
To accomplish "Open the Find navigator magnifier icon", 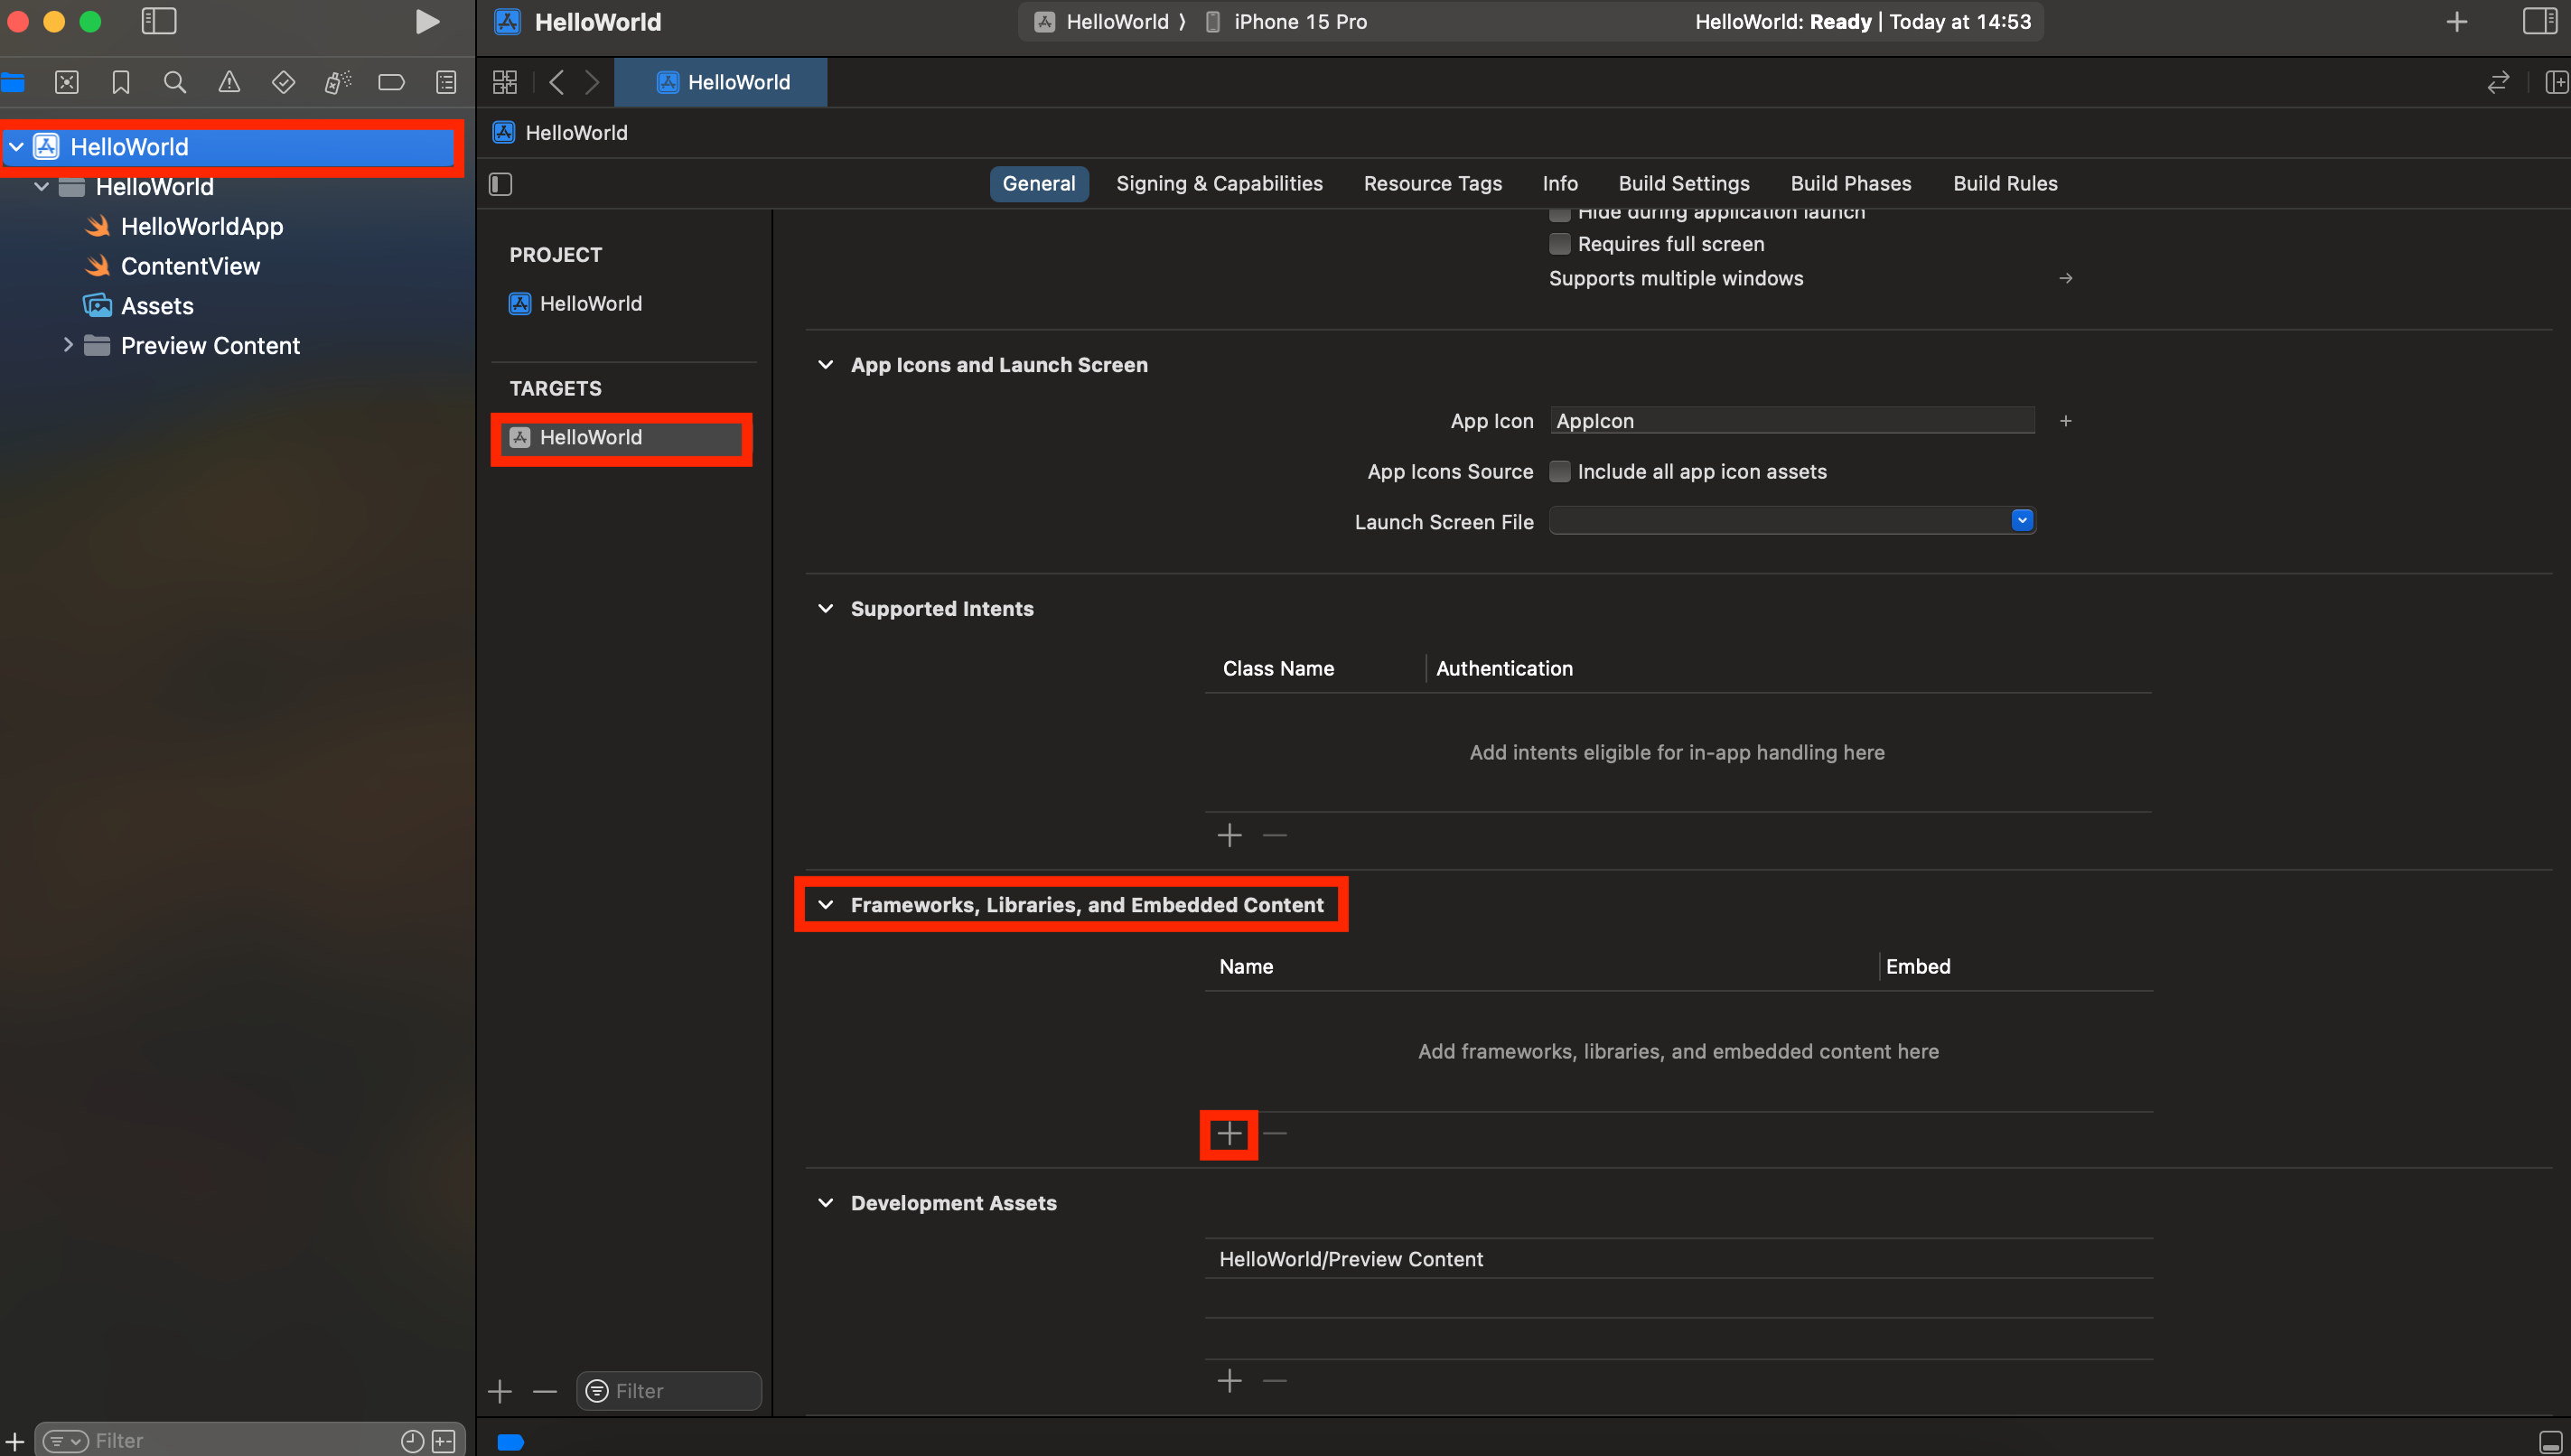I will 175,83.
